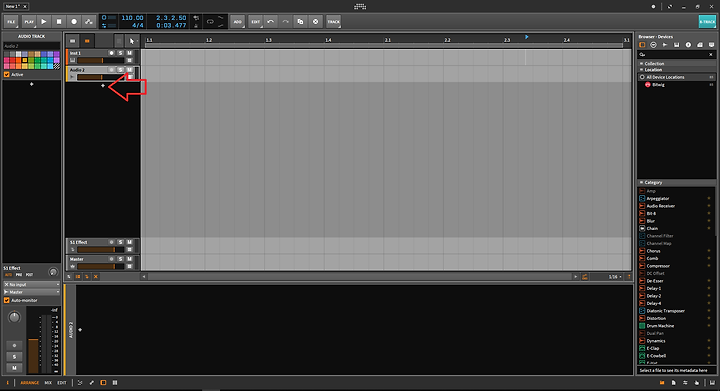Mute the S1 Effect track
The width and height of the screenshot is (720, 391).
tap(129, 242)
